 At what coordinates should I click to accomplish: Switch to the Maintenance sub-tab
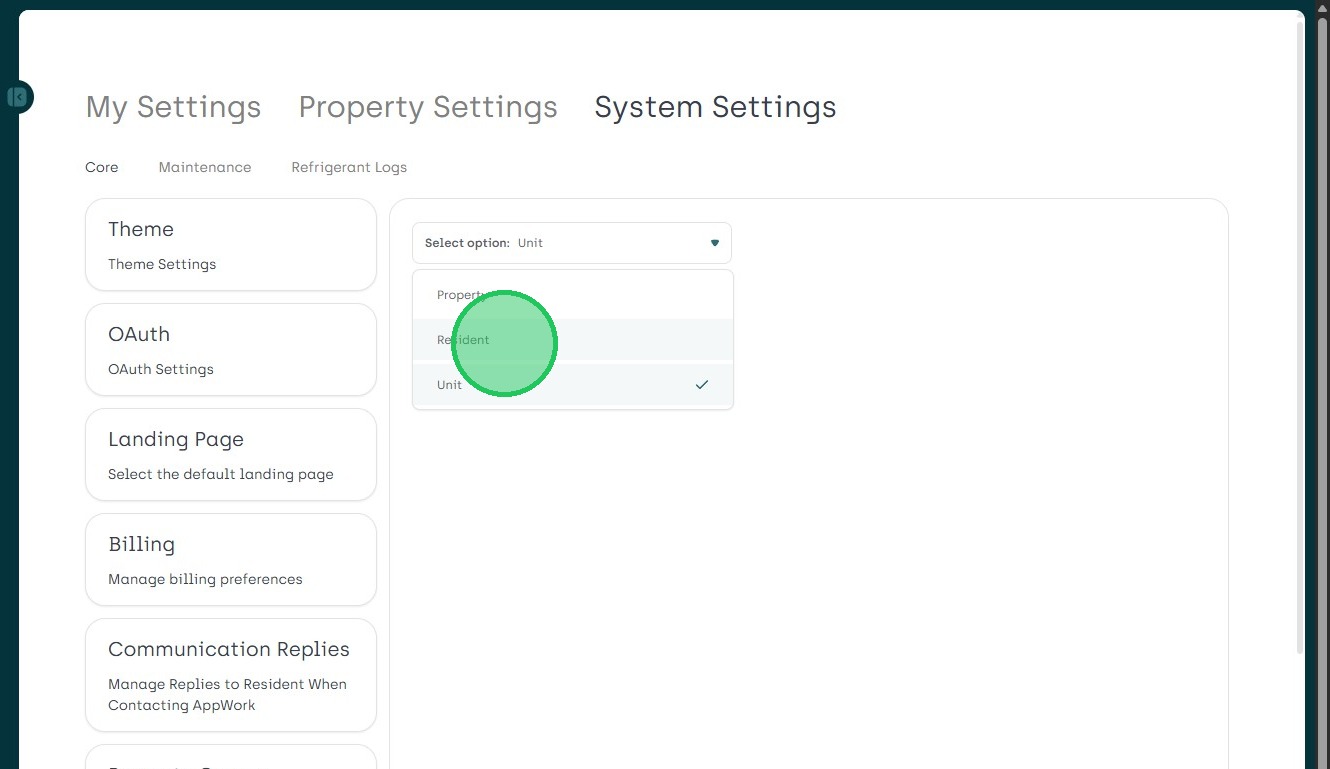point(205,167)
